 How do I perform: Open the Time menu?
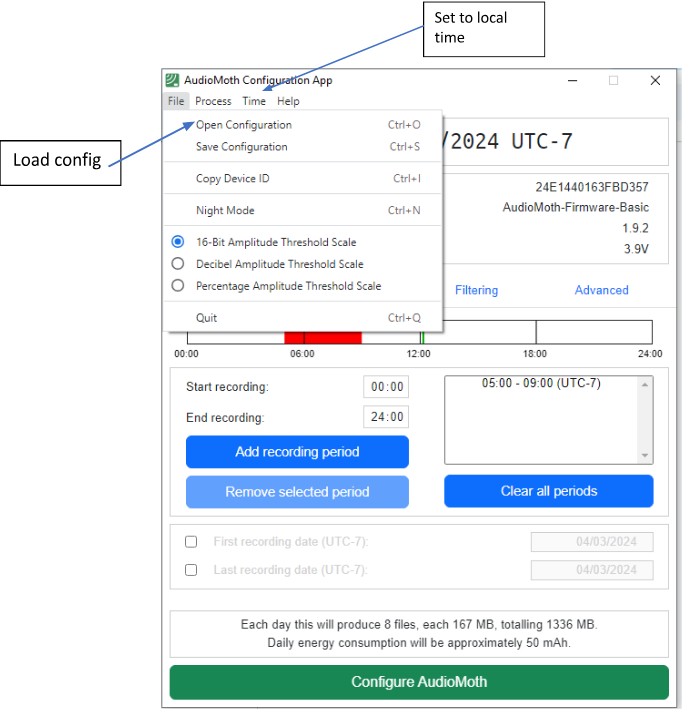(x=254, y=101)
